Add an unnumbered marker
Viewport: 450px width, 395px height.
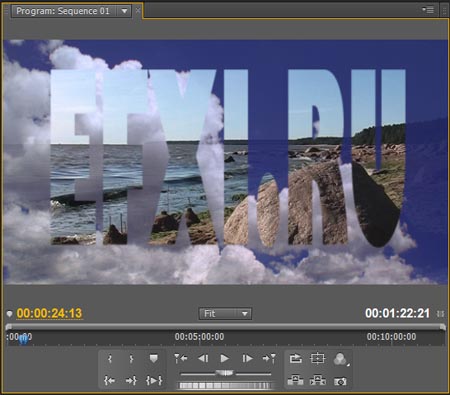[x=153, y=359]
